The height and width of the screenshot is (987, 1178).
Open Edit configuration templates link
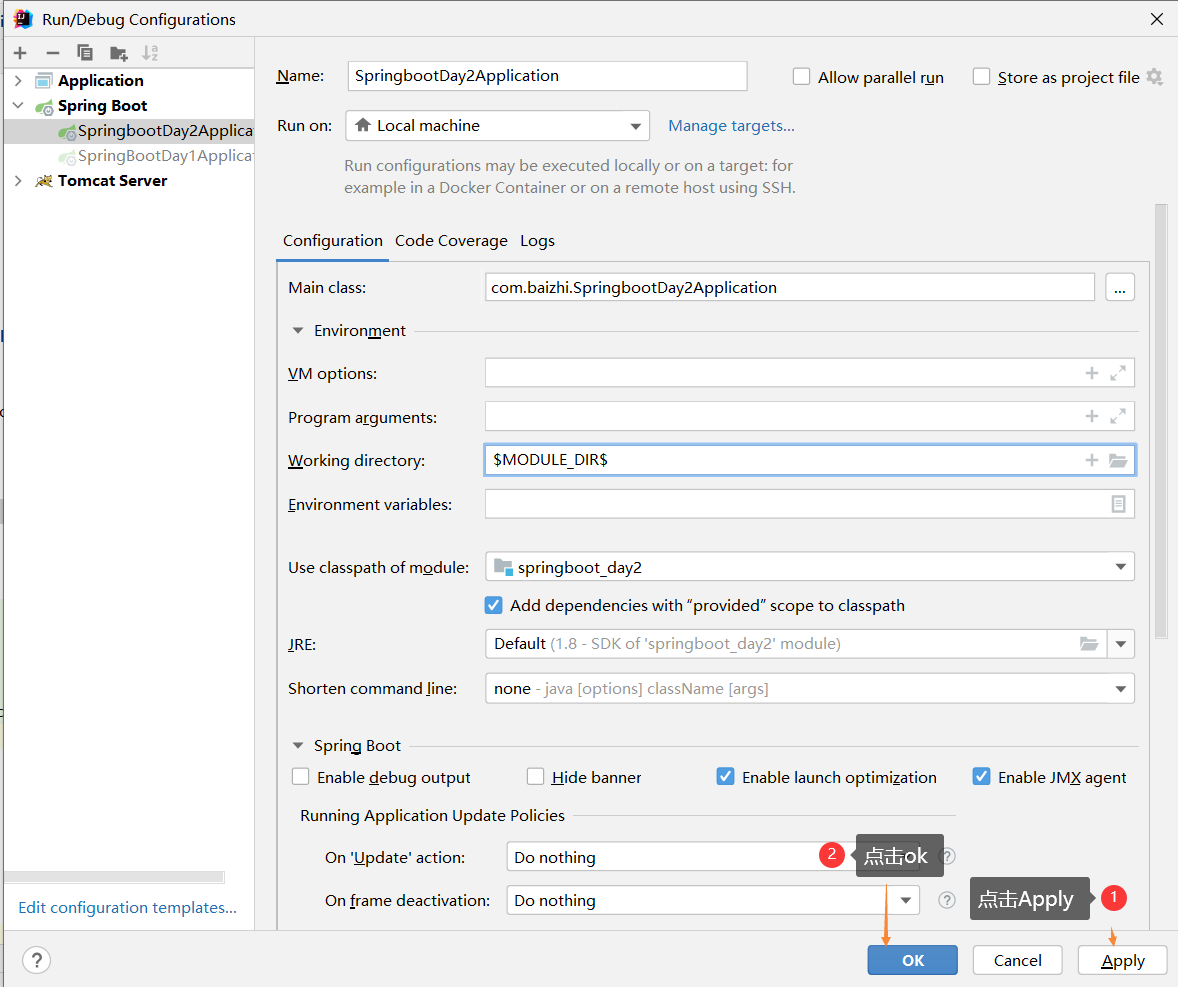pos(127,907)
